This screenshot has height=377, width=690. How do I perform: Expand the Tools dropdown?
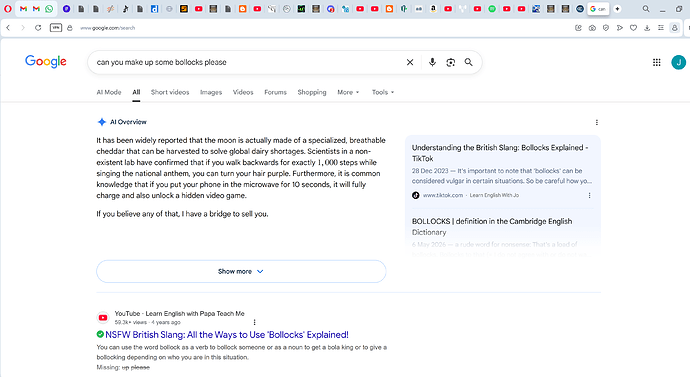(383, 92)
